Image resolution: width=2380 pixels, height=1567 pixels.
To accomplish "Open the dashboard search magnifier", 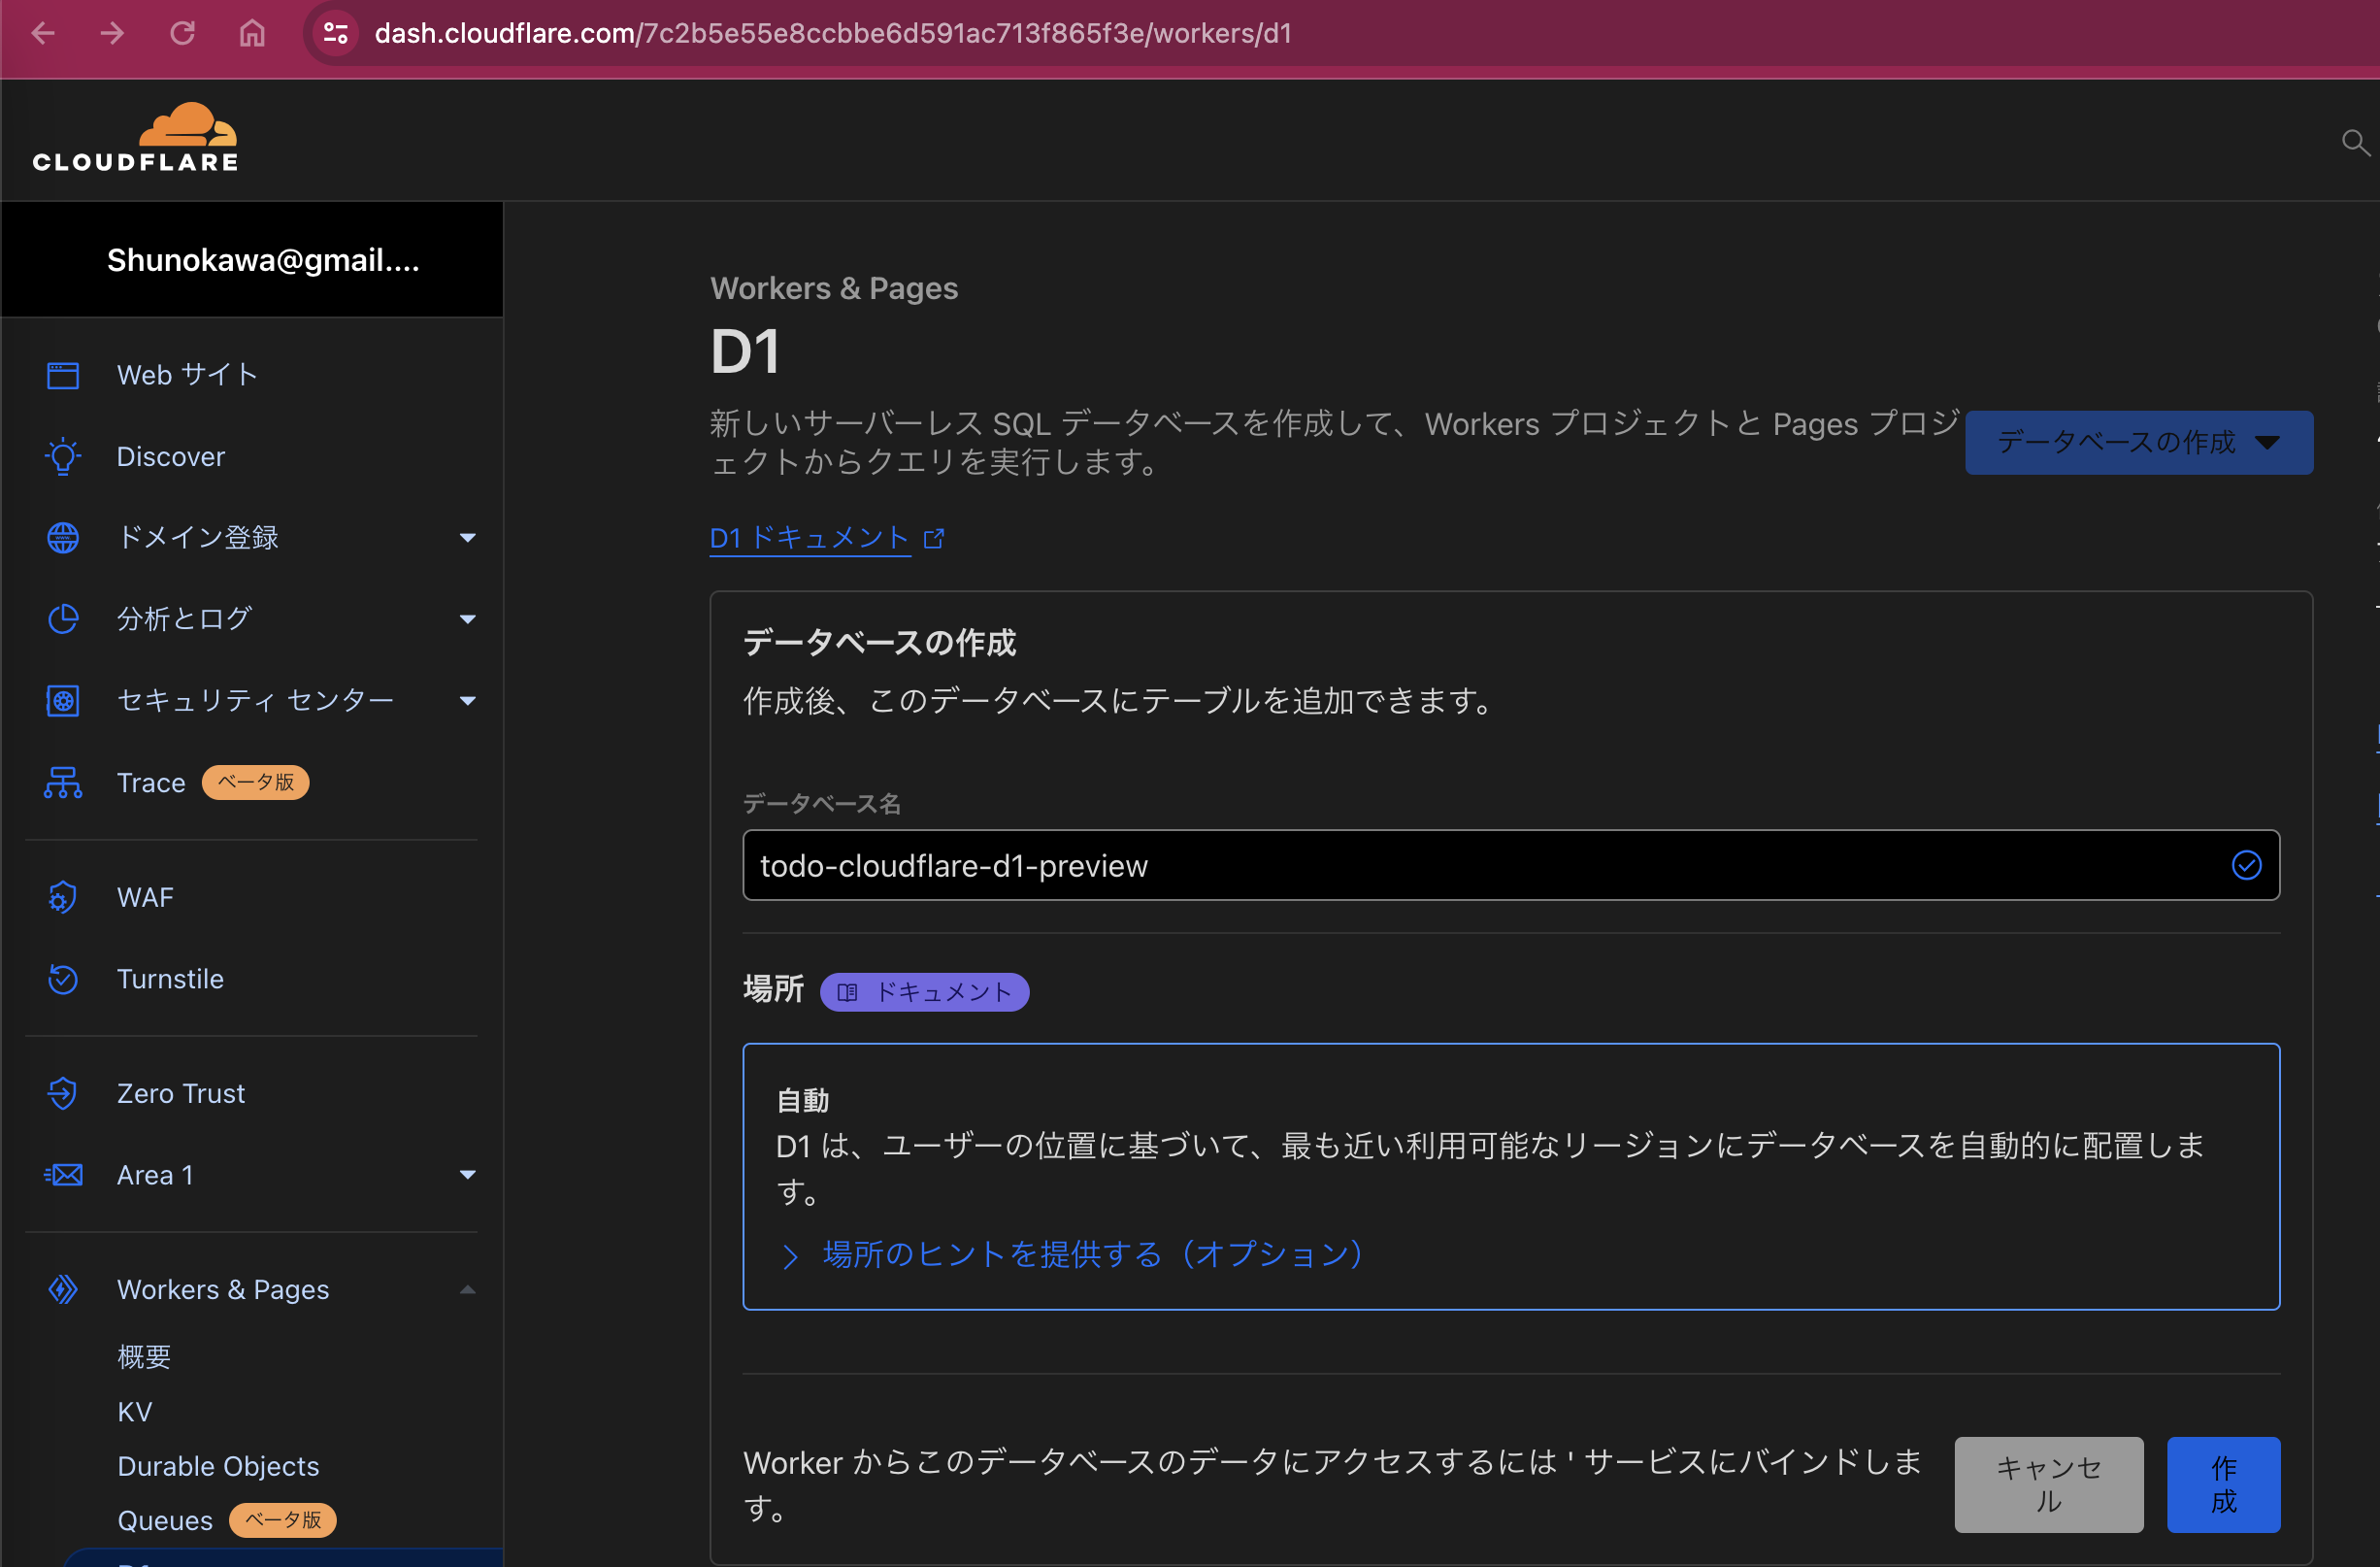I will point(2355,143).
